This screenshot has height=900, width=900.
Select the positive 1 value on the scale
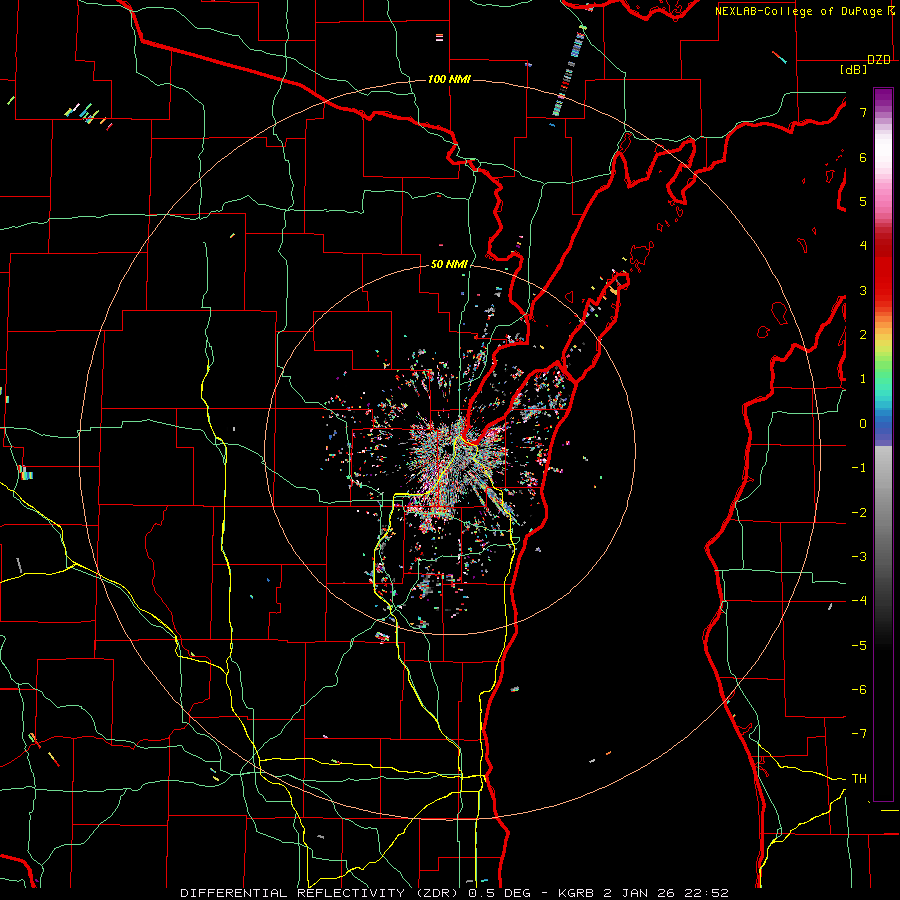[863, 379]
